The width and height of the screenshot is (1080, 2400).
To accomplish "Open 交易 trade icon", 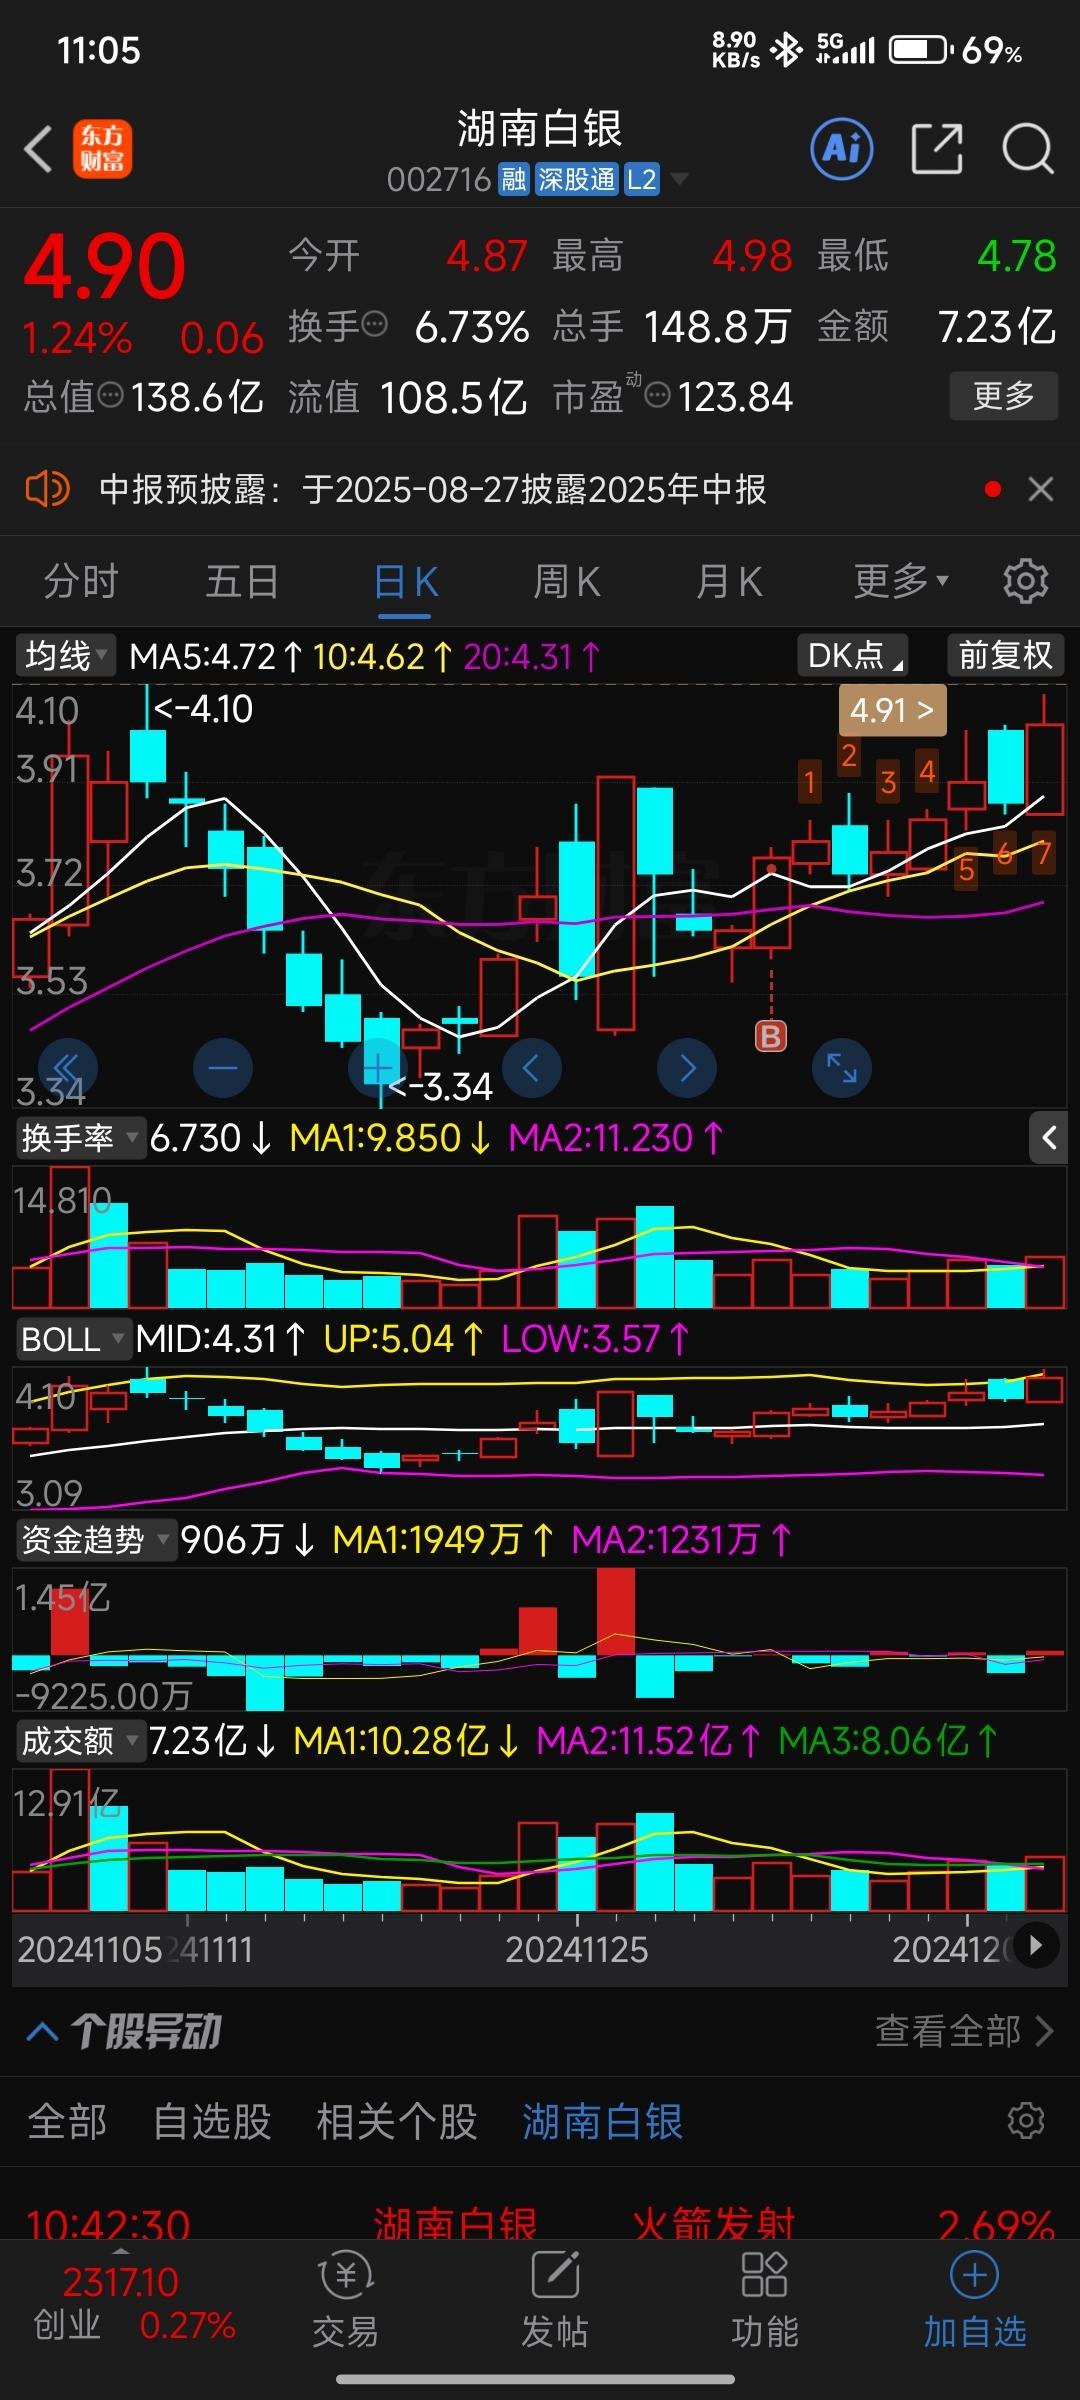I will pos(345,2299).
